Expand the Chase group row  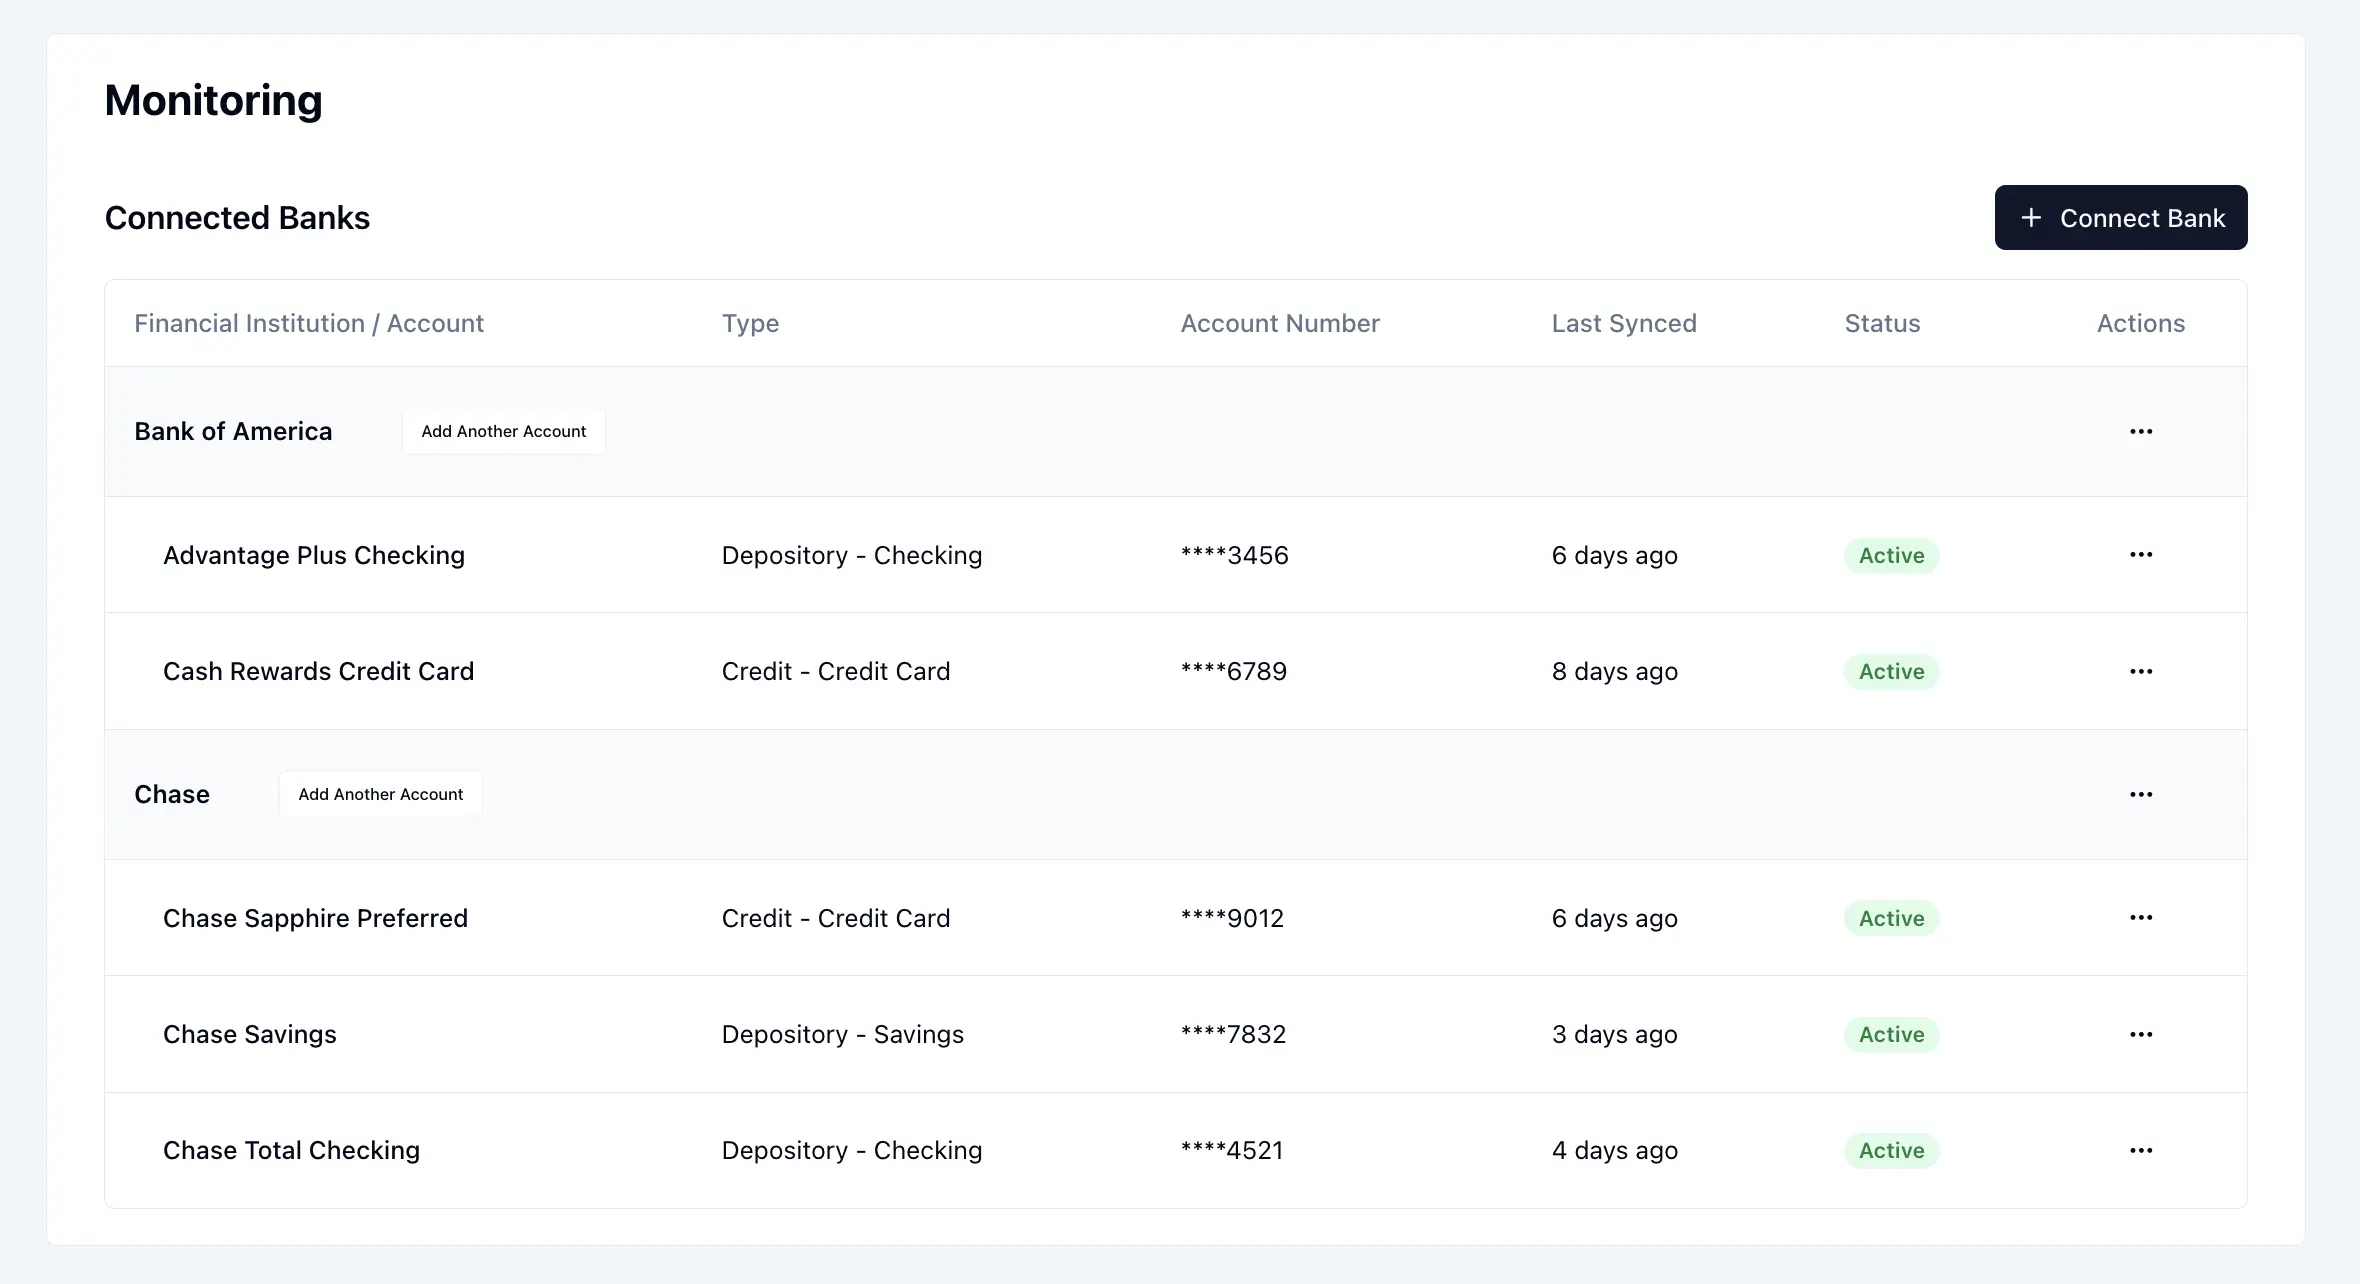(171, 793)
